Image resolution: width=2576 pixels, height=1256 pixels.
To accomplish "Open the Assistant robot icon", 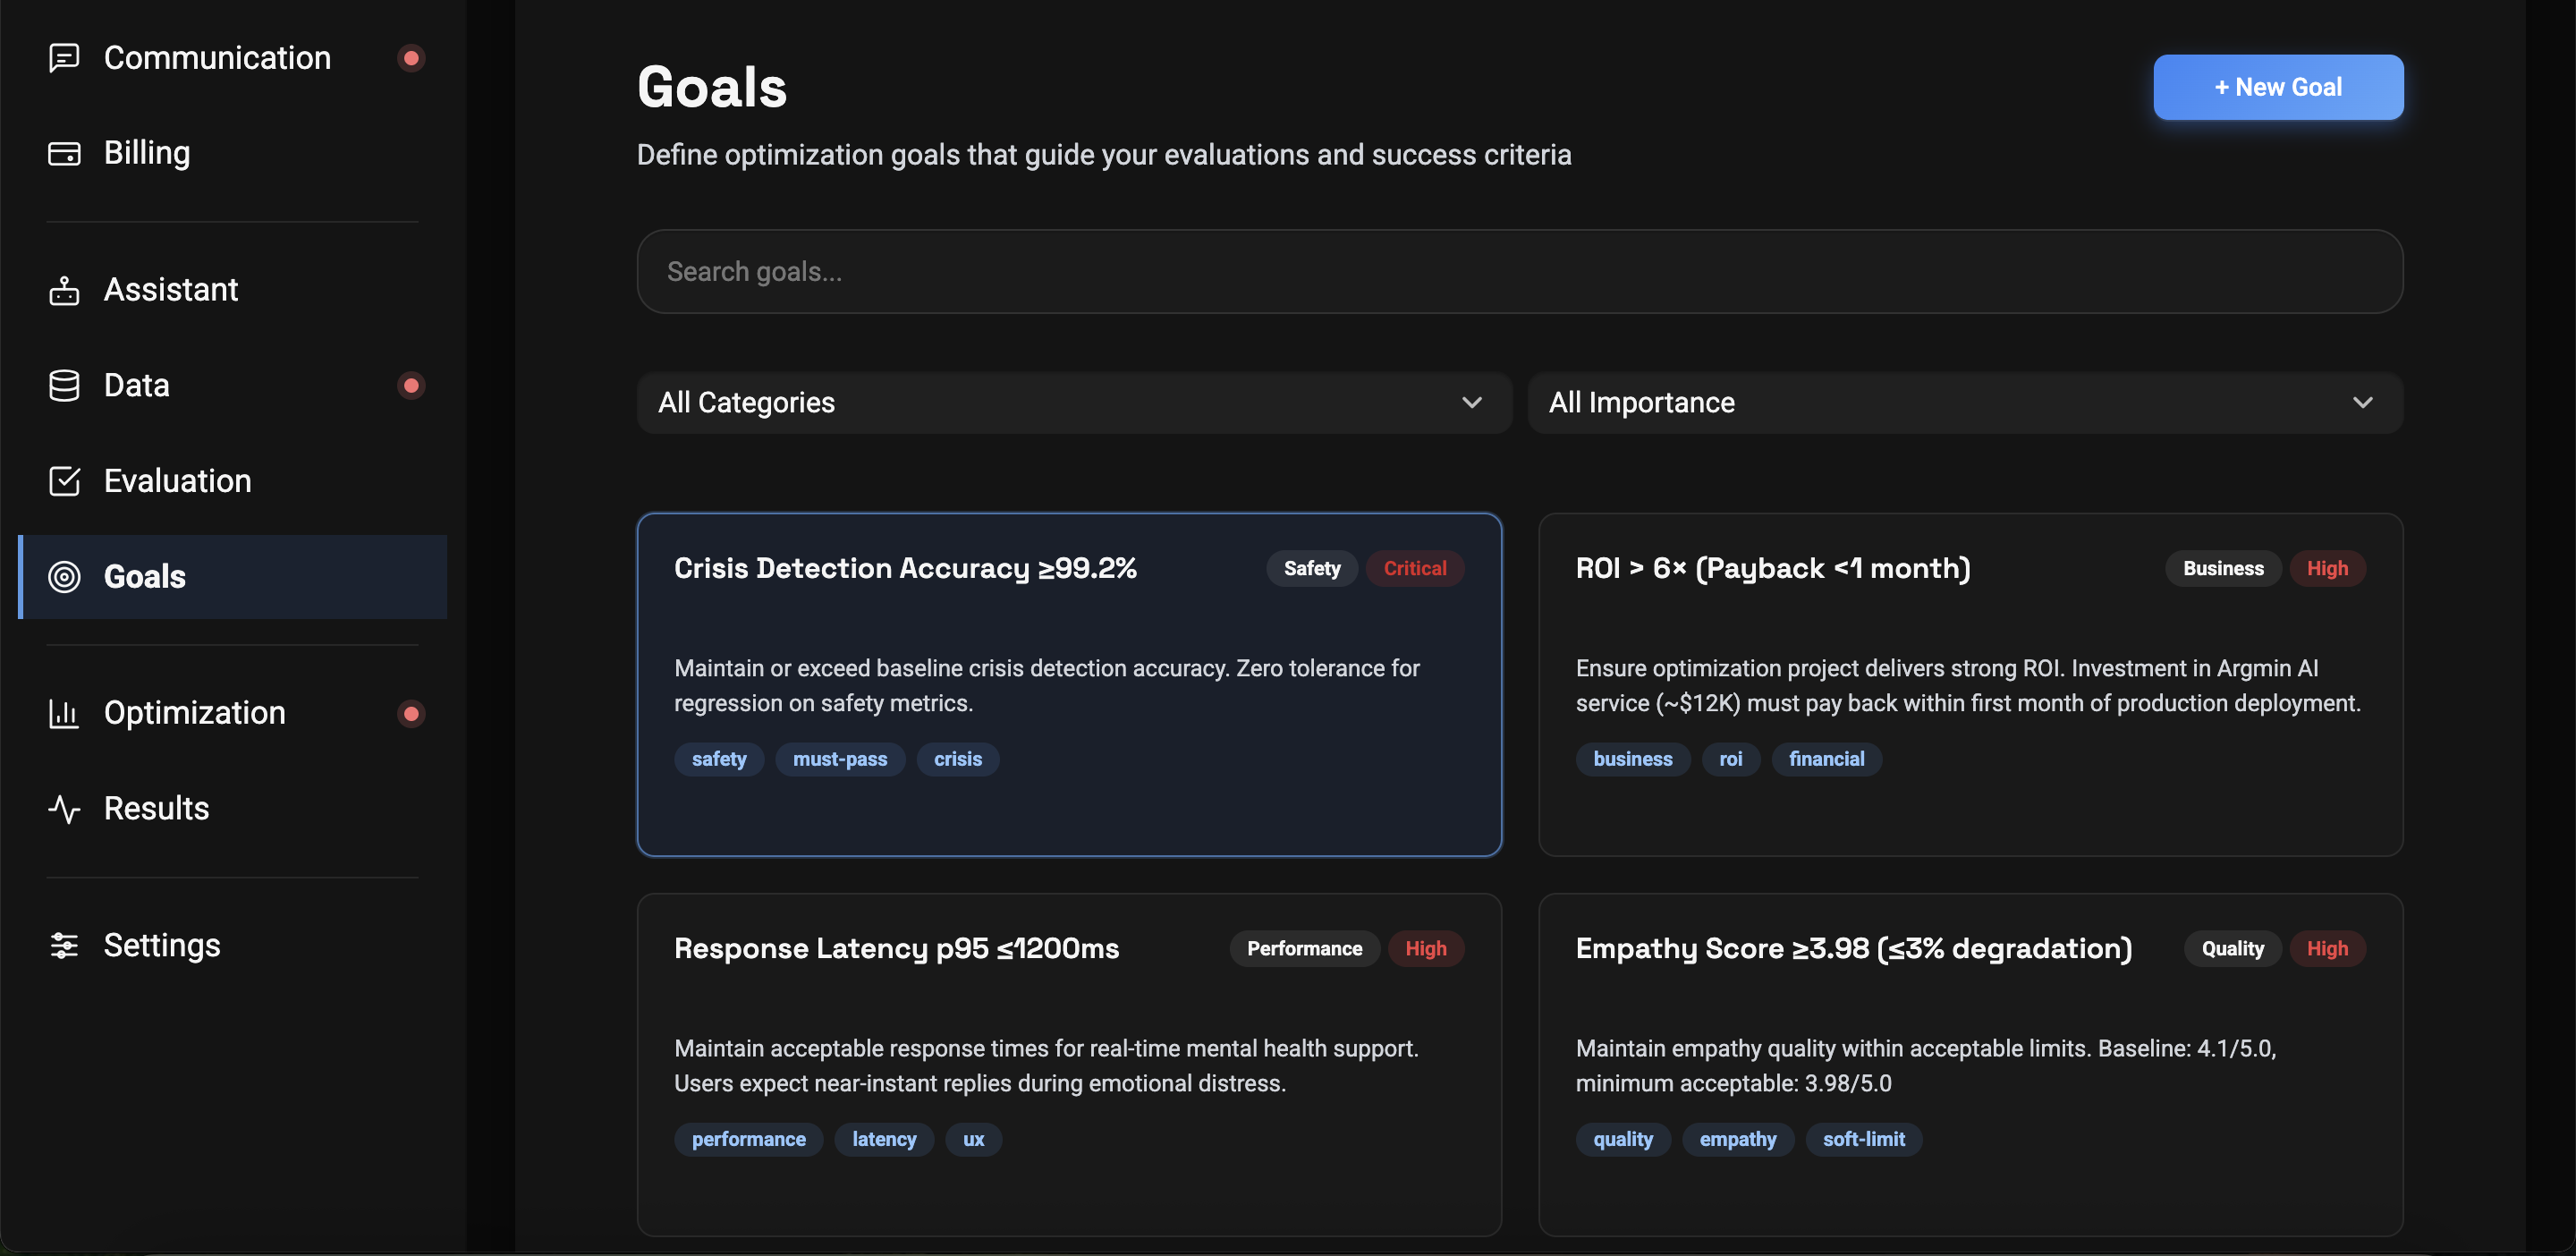I will (x=64, y=290).
